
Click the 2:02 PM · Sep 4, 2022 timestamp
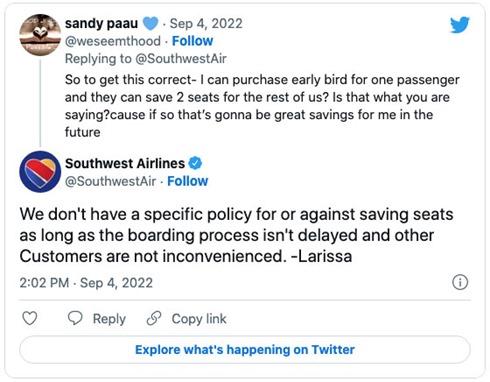[86, 283]
